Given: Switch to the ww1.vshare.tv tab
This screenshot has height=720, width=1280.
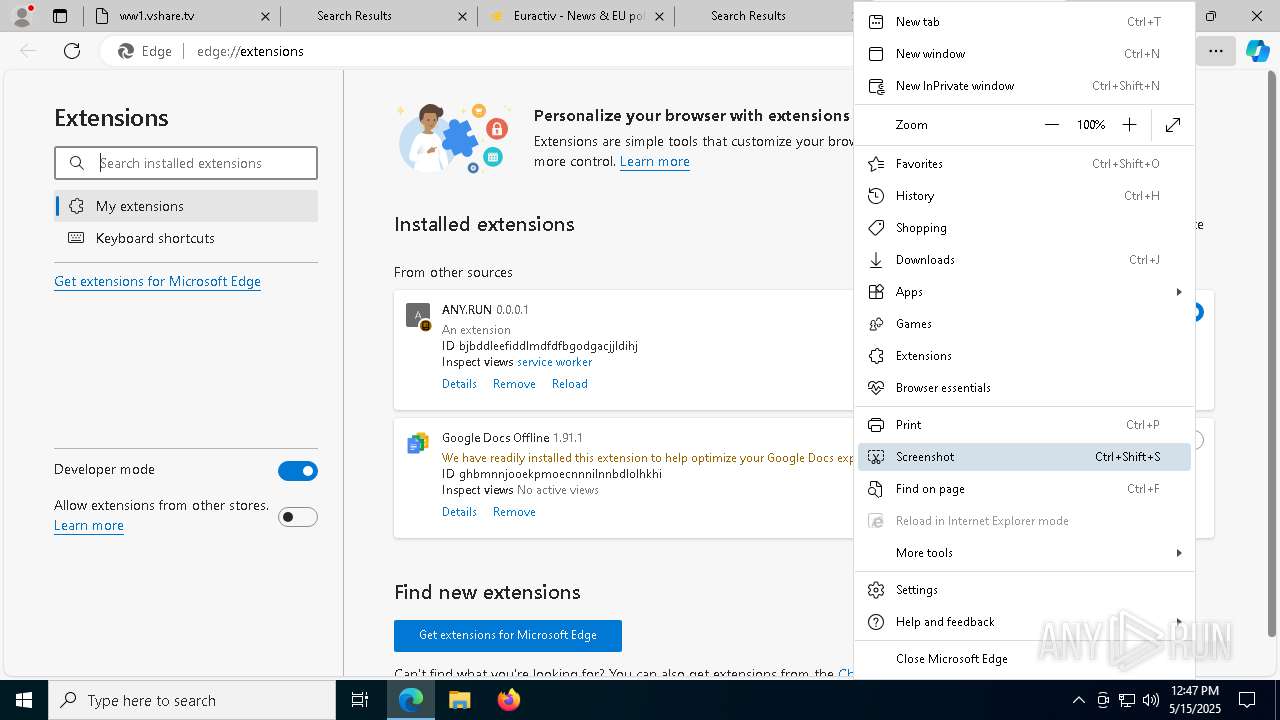Looking at the screenshot, I should click(180, 16).
